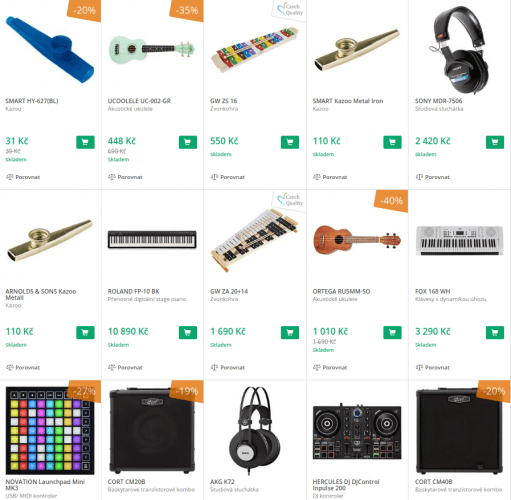Open the HERCULES DJ DJControl Inpulse 200 title
511x500 pixels.
[346, 485]
